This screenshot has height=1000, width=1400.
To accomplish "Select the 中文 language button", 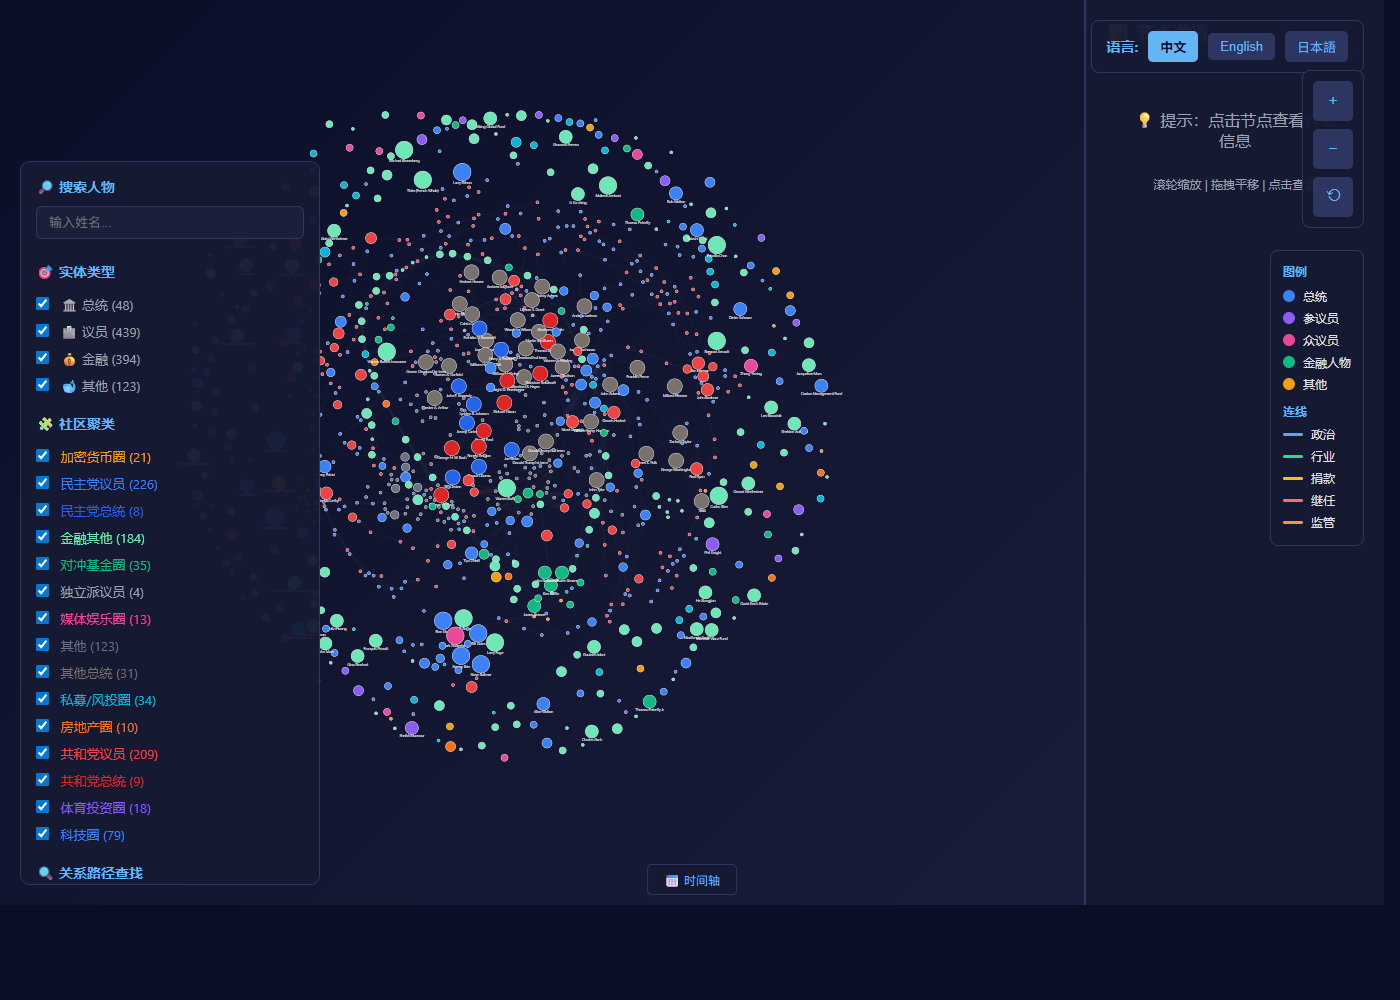I will click(x=1173, y=47).
